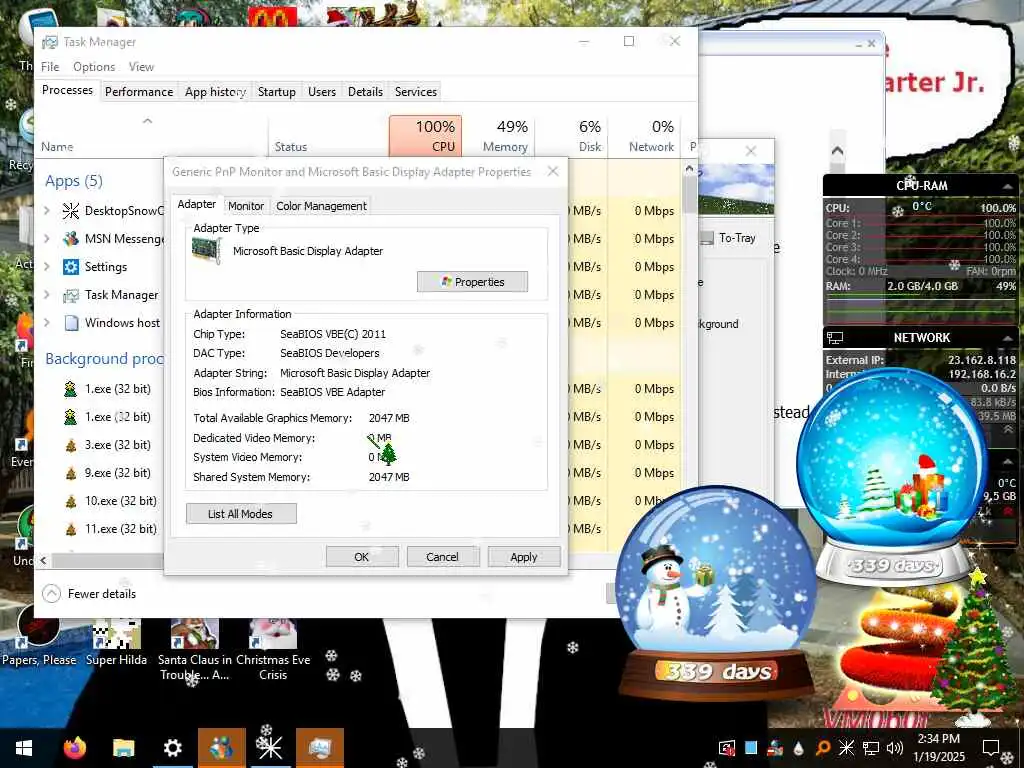Switch to the Users tab
The image size is (1024, 768).
pos(322,92)
